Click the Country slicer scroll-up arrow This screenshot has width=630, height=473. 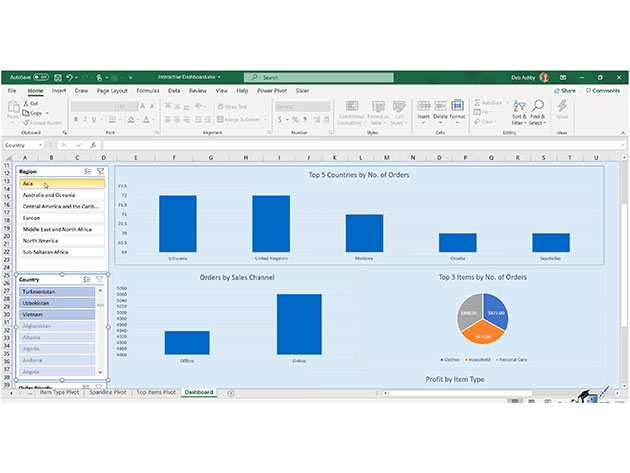100,290
